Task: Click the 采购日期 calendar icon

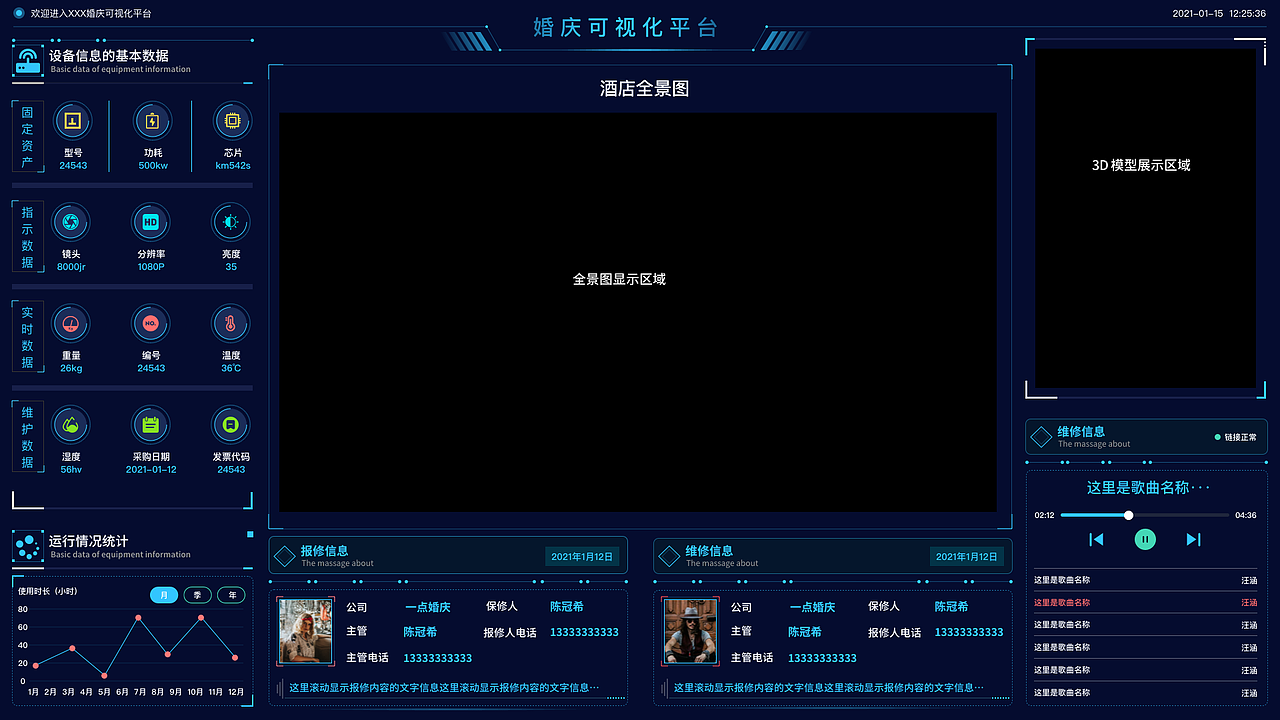Action: click(151, 424)
